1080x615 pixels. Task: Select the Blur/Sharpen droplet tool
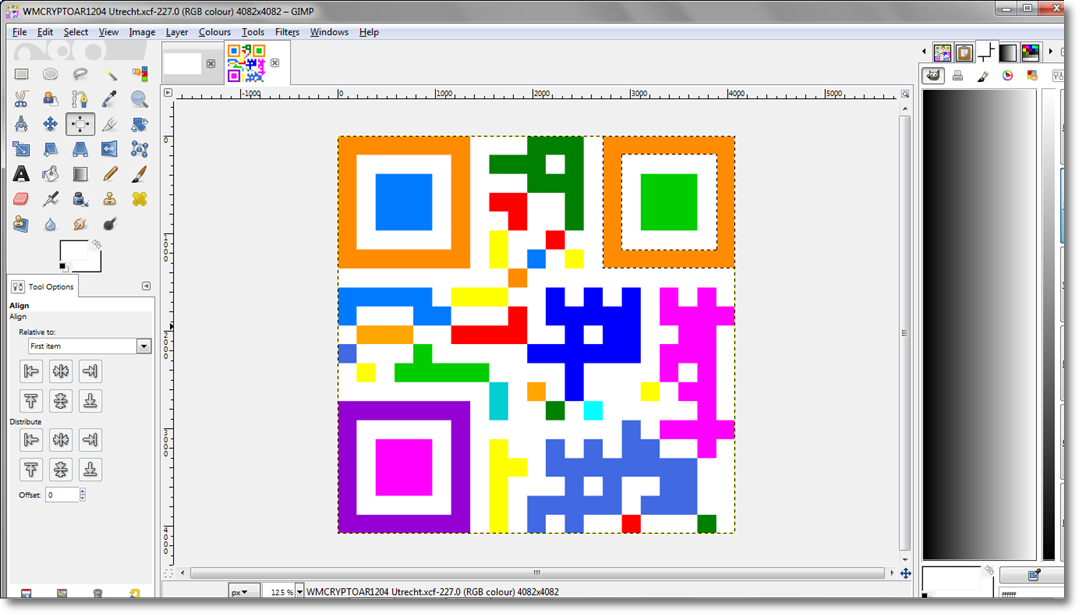point(50,224)
